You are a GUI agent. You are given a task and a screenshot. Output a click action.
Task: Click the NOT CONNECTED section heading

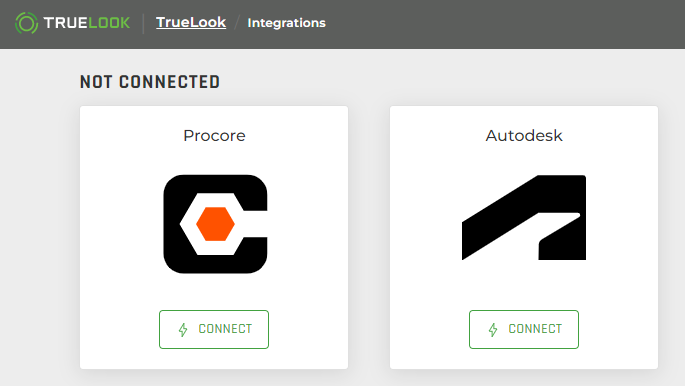(150, 82)
